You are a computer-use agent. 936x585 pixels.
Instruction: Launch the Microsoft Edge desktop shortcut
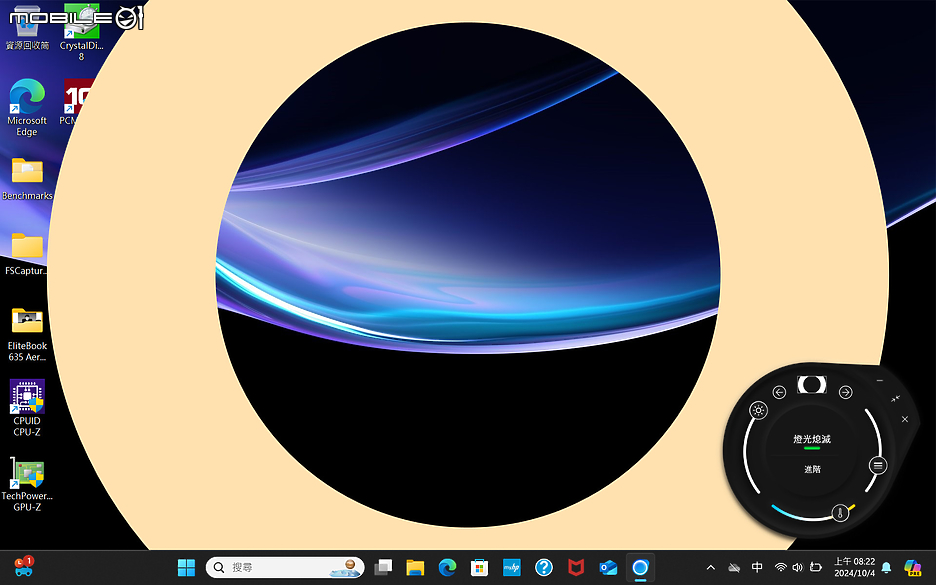tap(27, 107)
